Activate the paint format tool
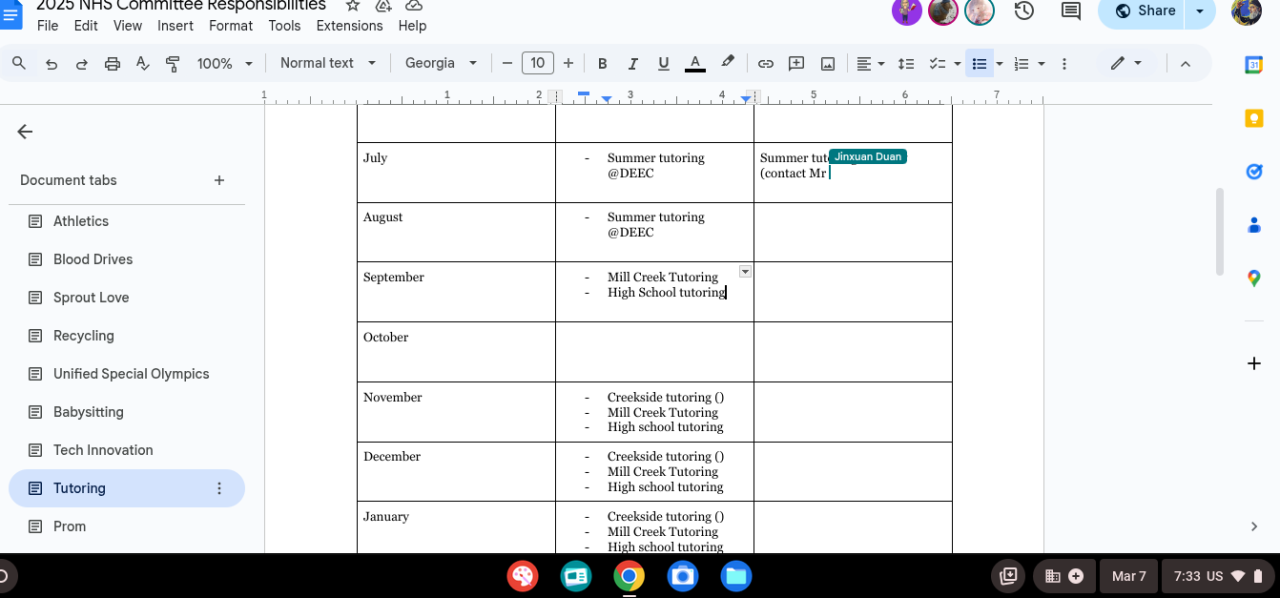Image resolution: width=1280 pixels, height=598 pixels. 173,63
